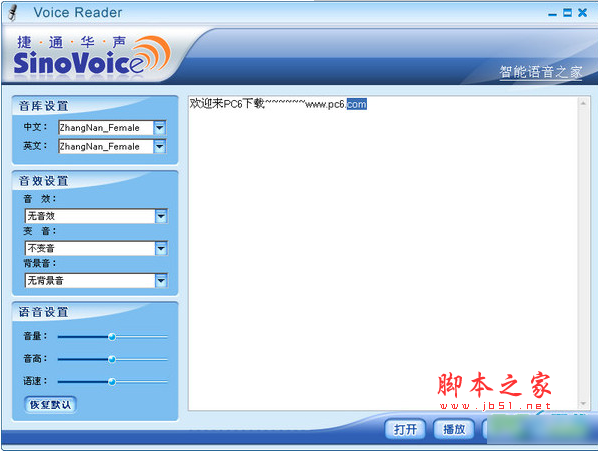
Task: Adjust the volume (音量) slider handle
Action: (x=112, y=337)
